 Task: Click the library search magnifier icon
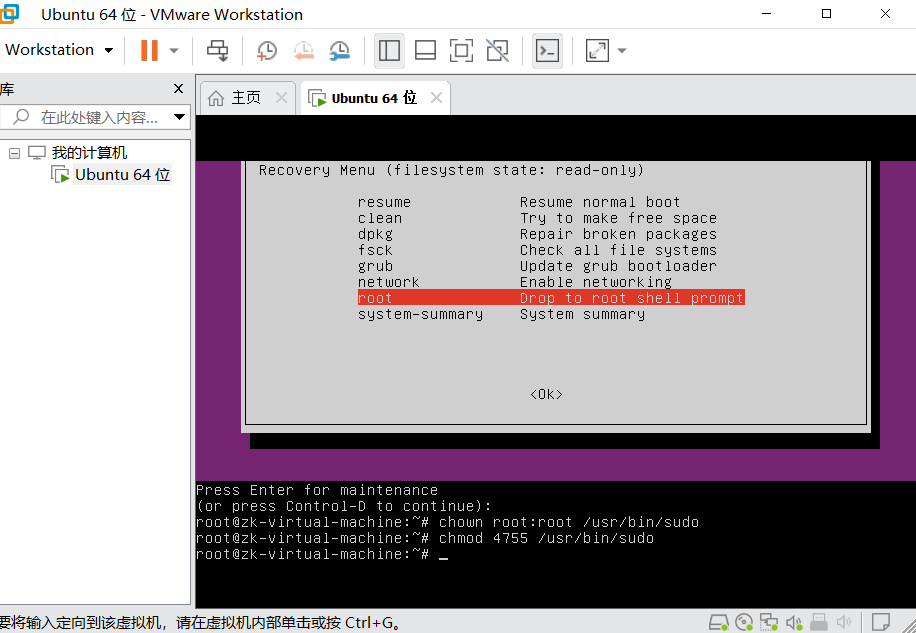click(x=22, y=117)
